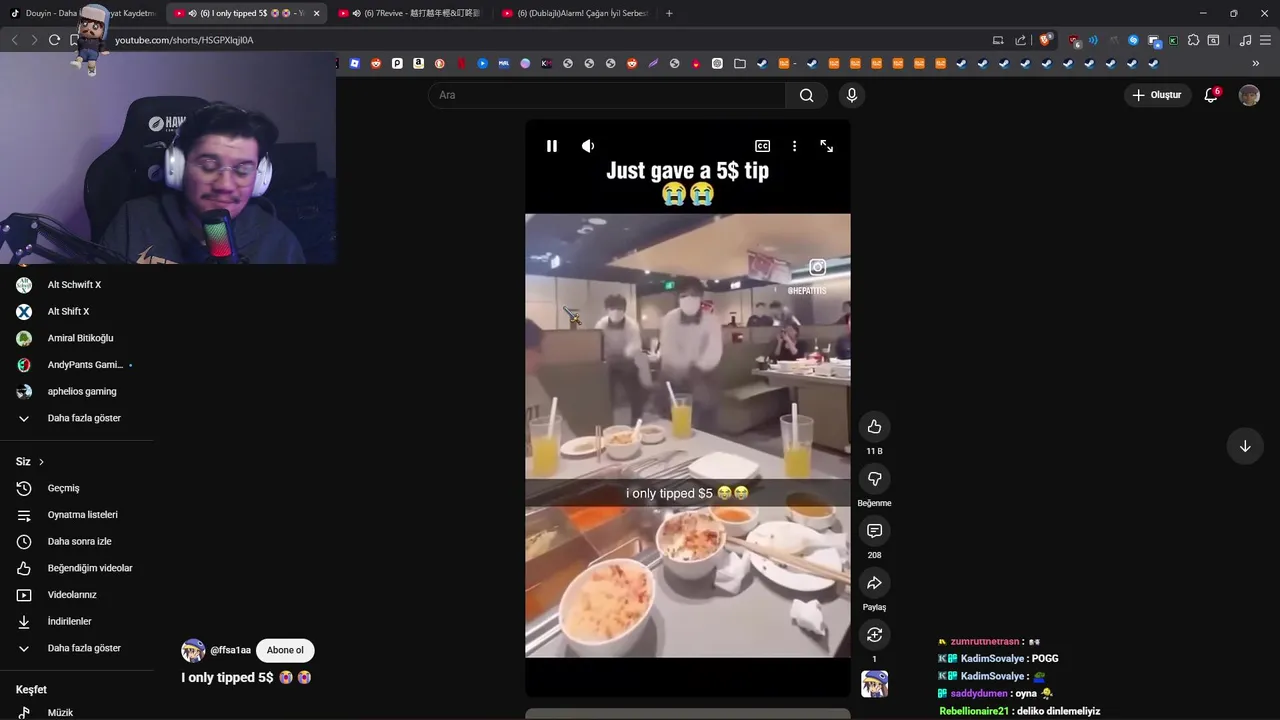Dislike the Short with thumbs-down icon
This screenshot has height=720, width=1280.
tap(874, 479)
